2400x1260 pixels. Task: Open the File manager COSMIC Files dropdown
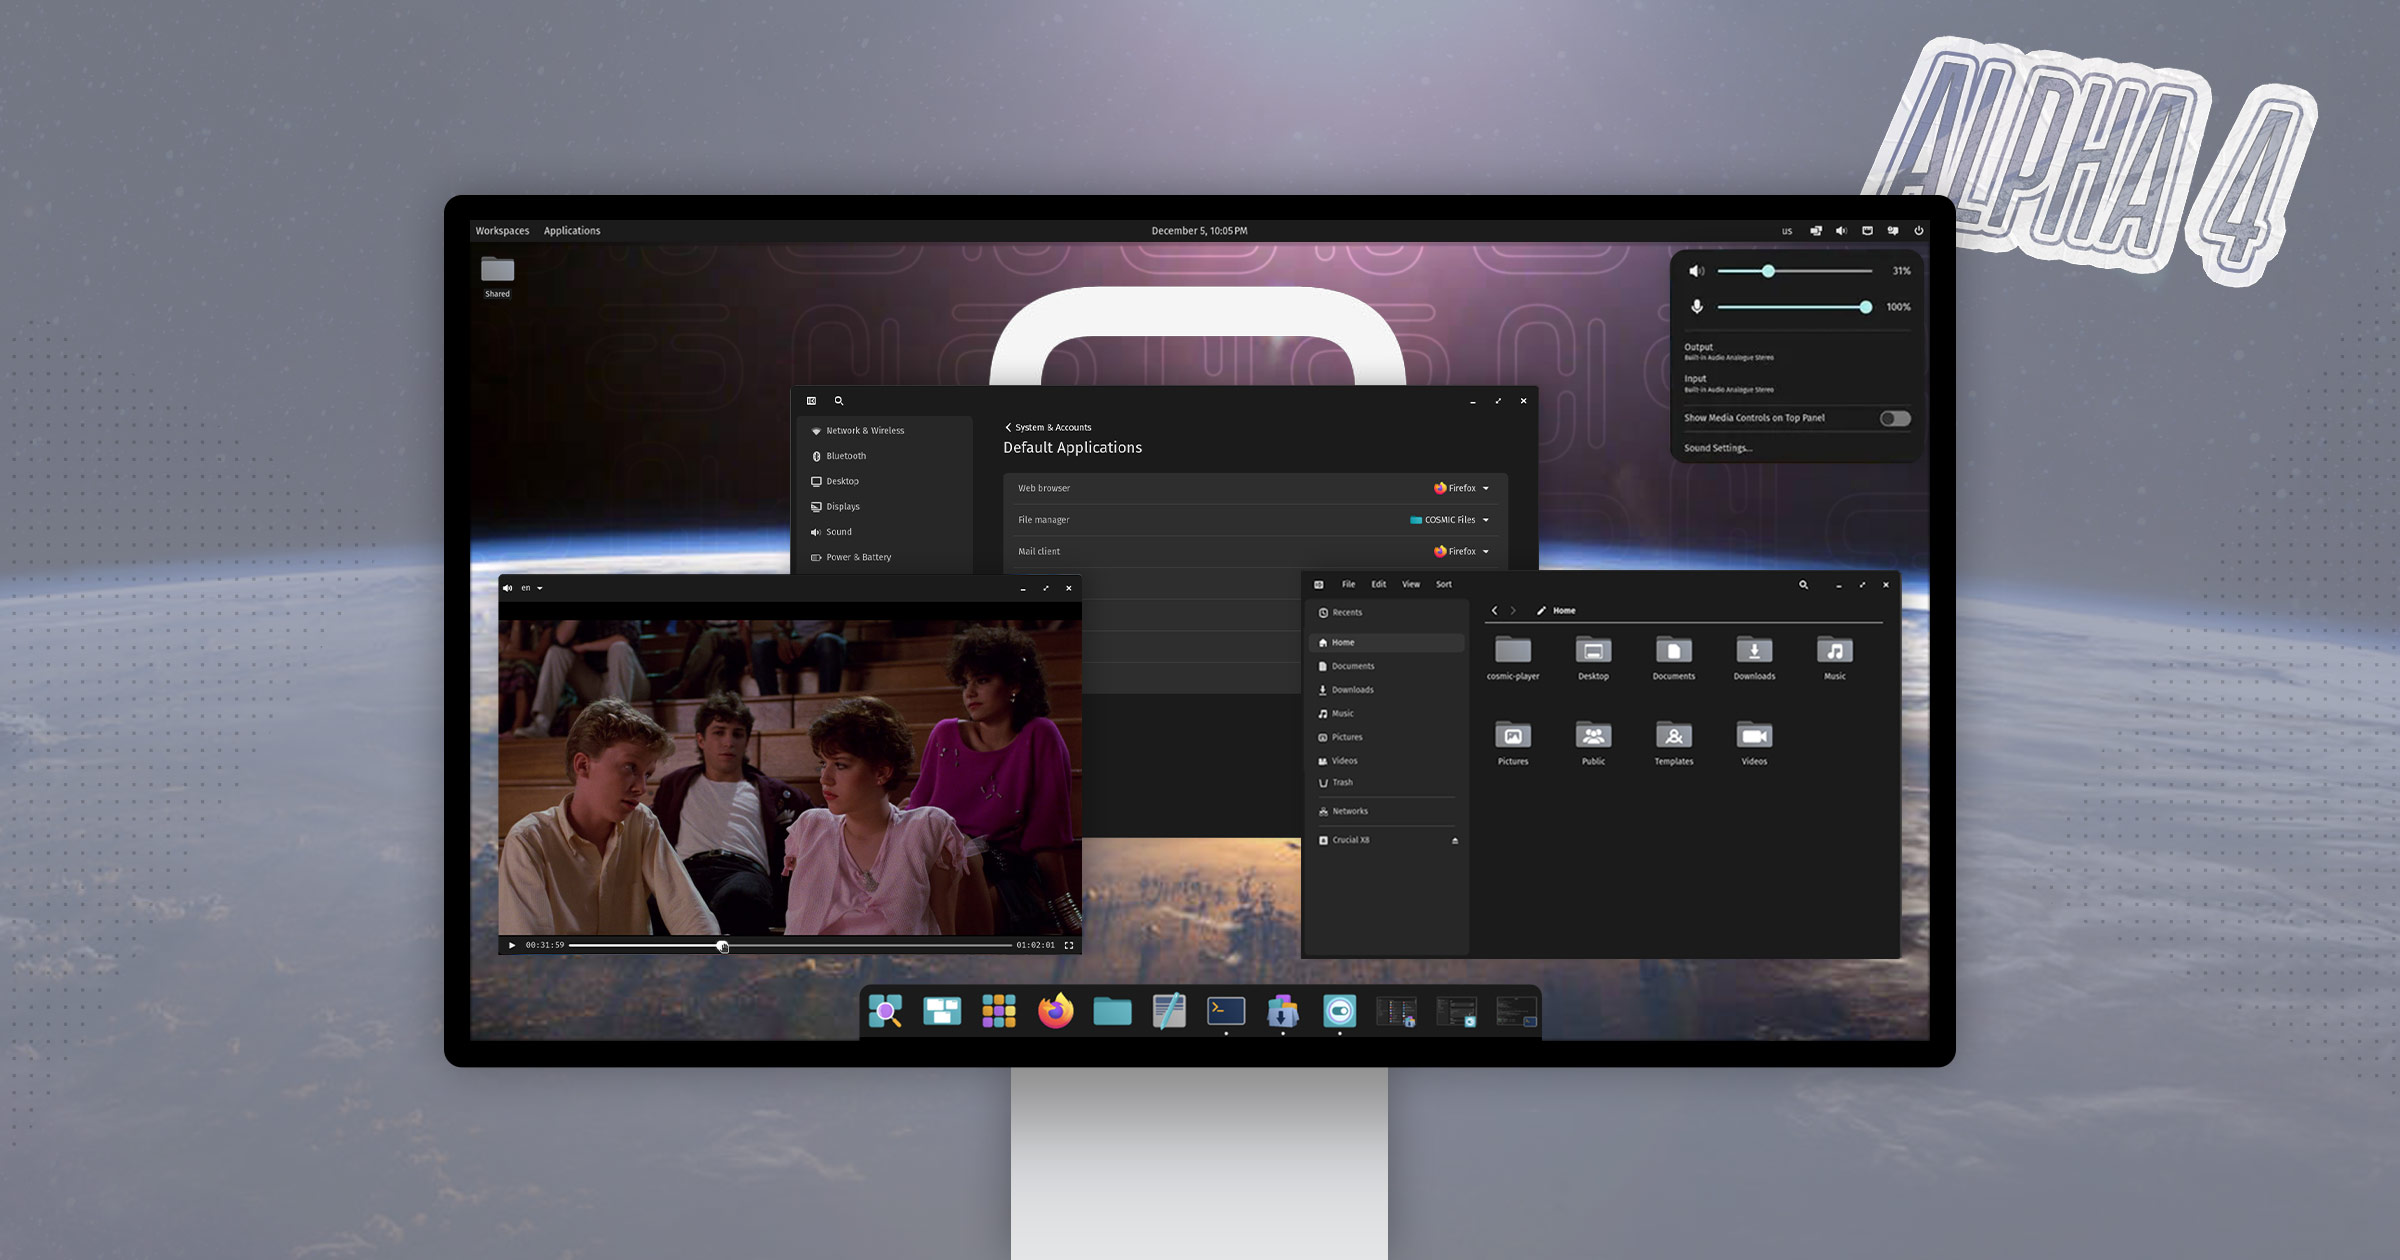point(1450,520)
